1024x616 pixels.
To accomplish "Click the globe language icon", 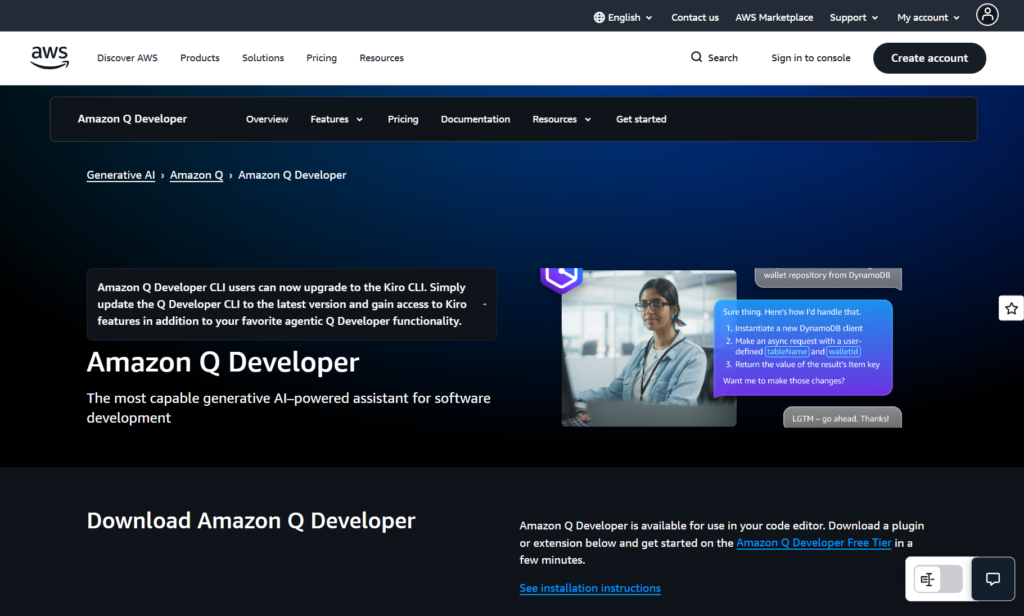I will tap(597, 16).
